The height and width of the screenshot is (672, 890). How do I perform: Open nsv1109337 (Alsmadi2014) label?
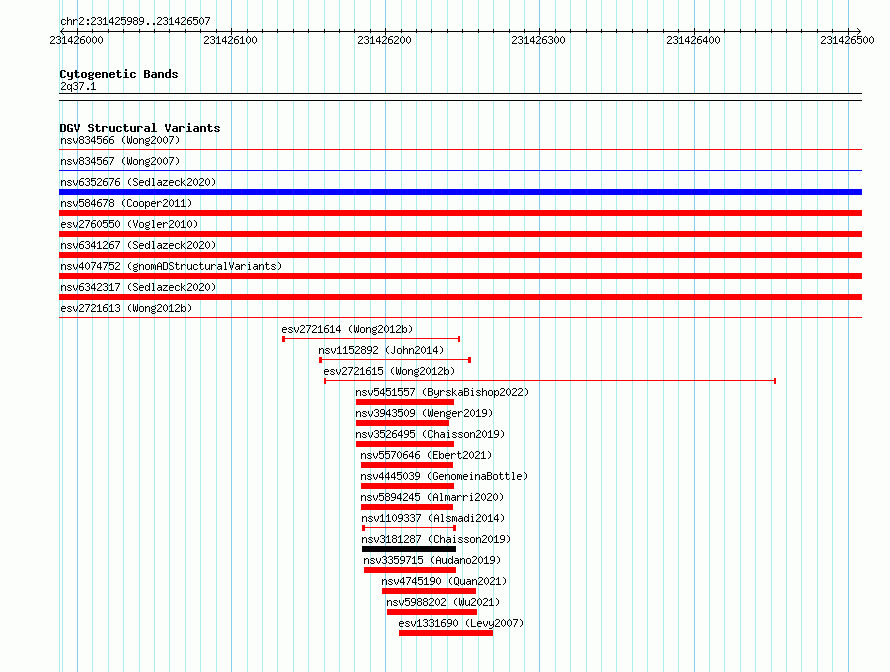(433, 518)
